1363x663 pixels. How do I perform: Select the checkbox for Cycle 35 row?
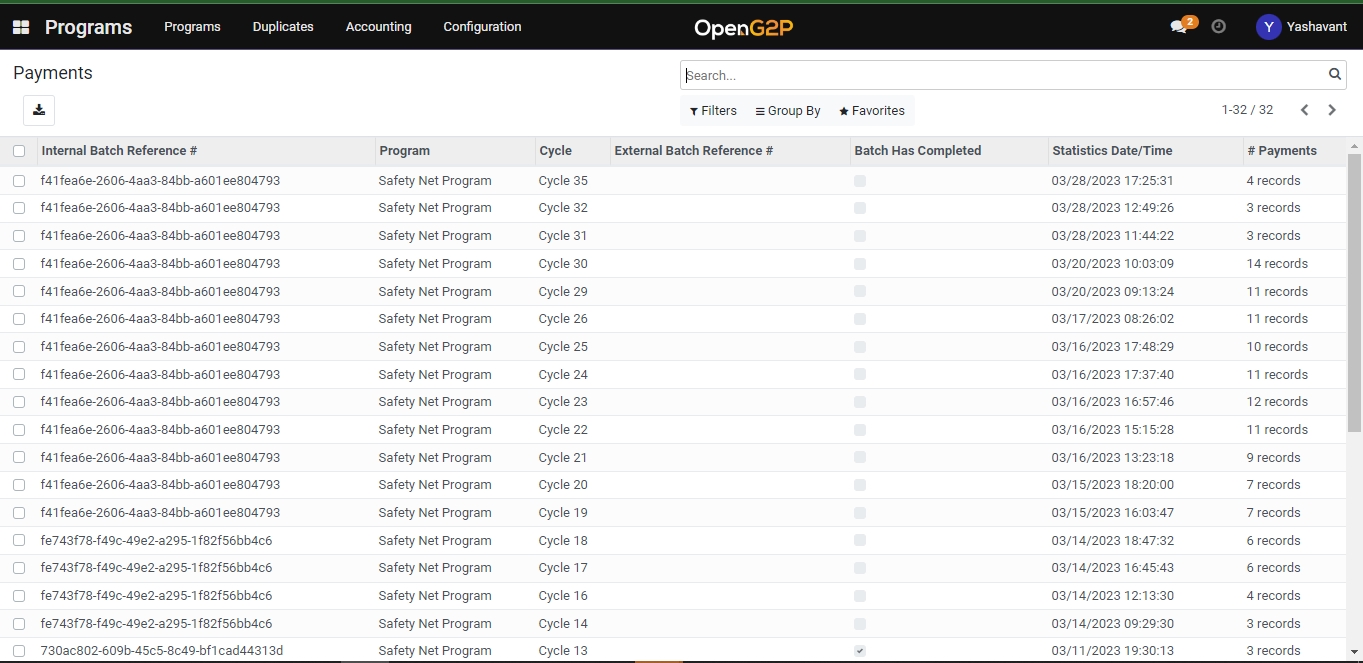19,181
